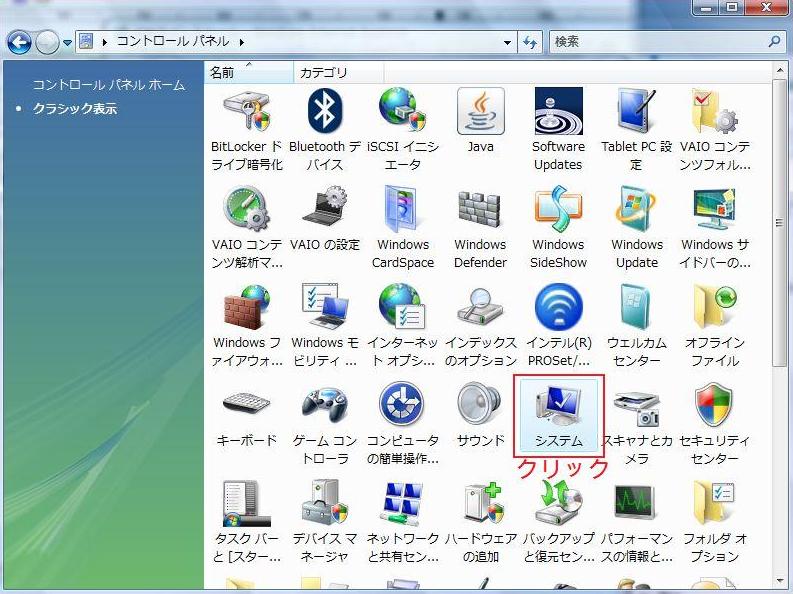Open the システム control panel icon
Image resolution: width=793 pixels, height=594 pixels.
pyautogui.click(x=558, y=412)
